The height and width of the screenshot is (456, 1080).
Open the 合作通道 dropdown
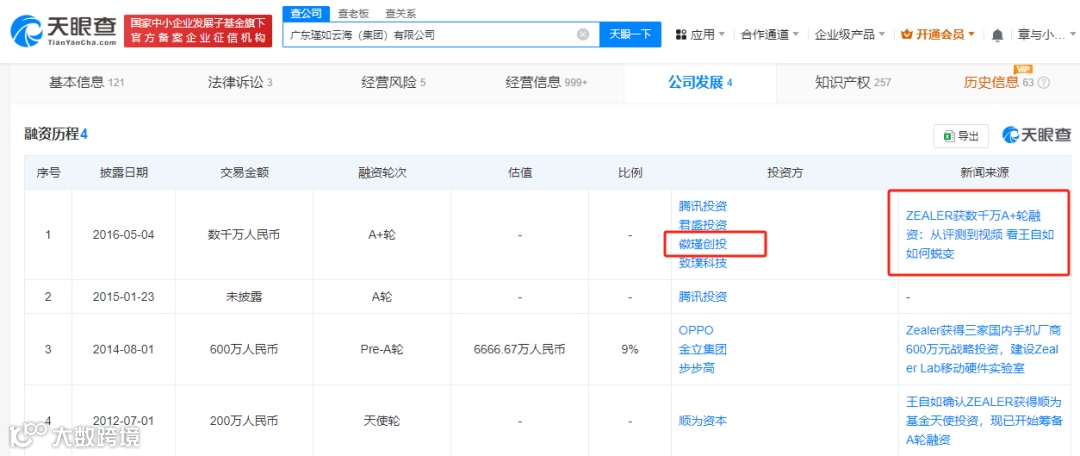tap(769, 34)
